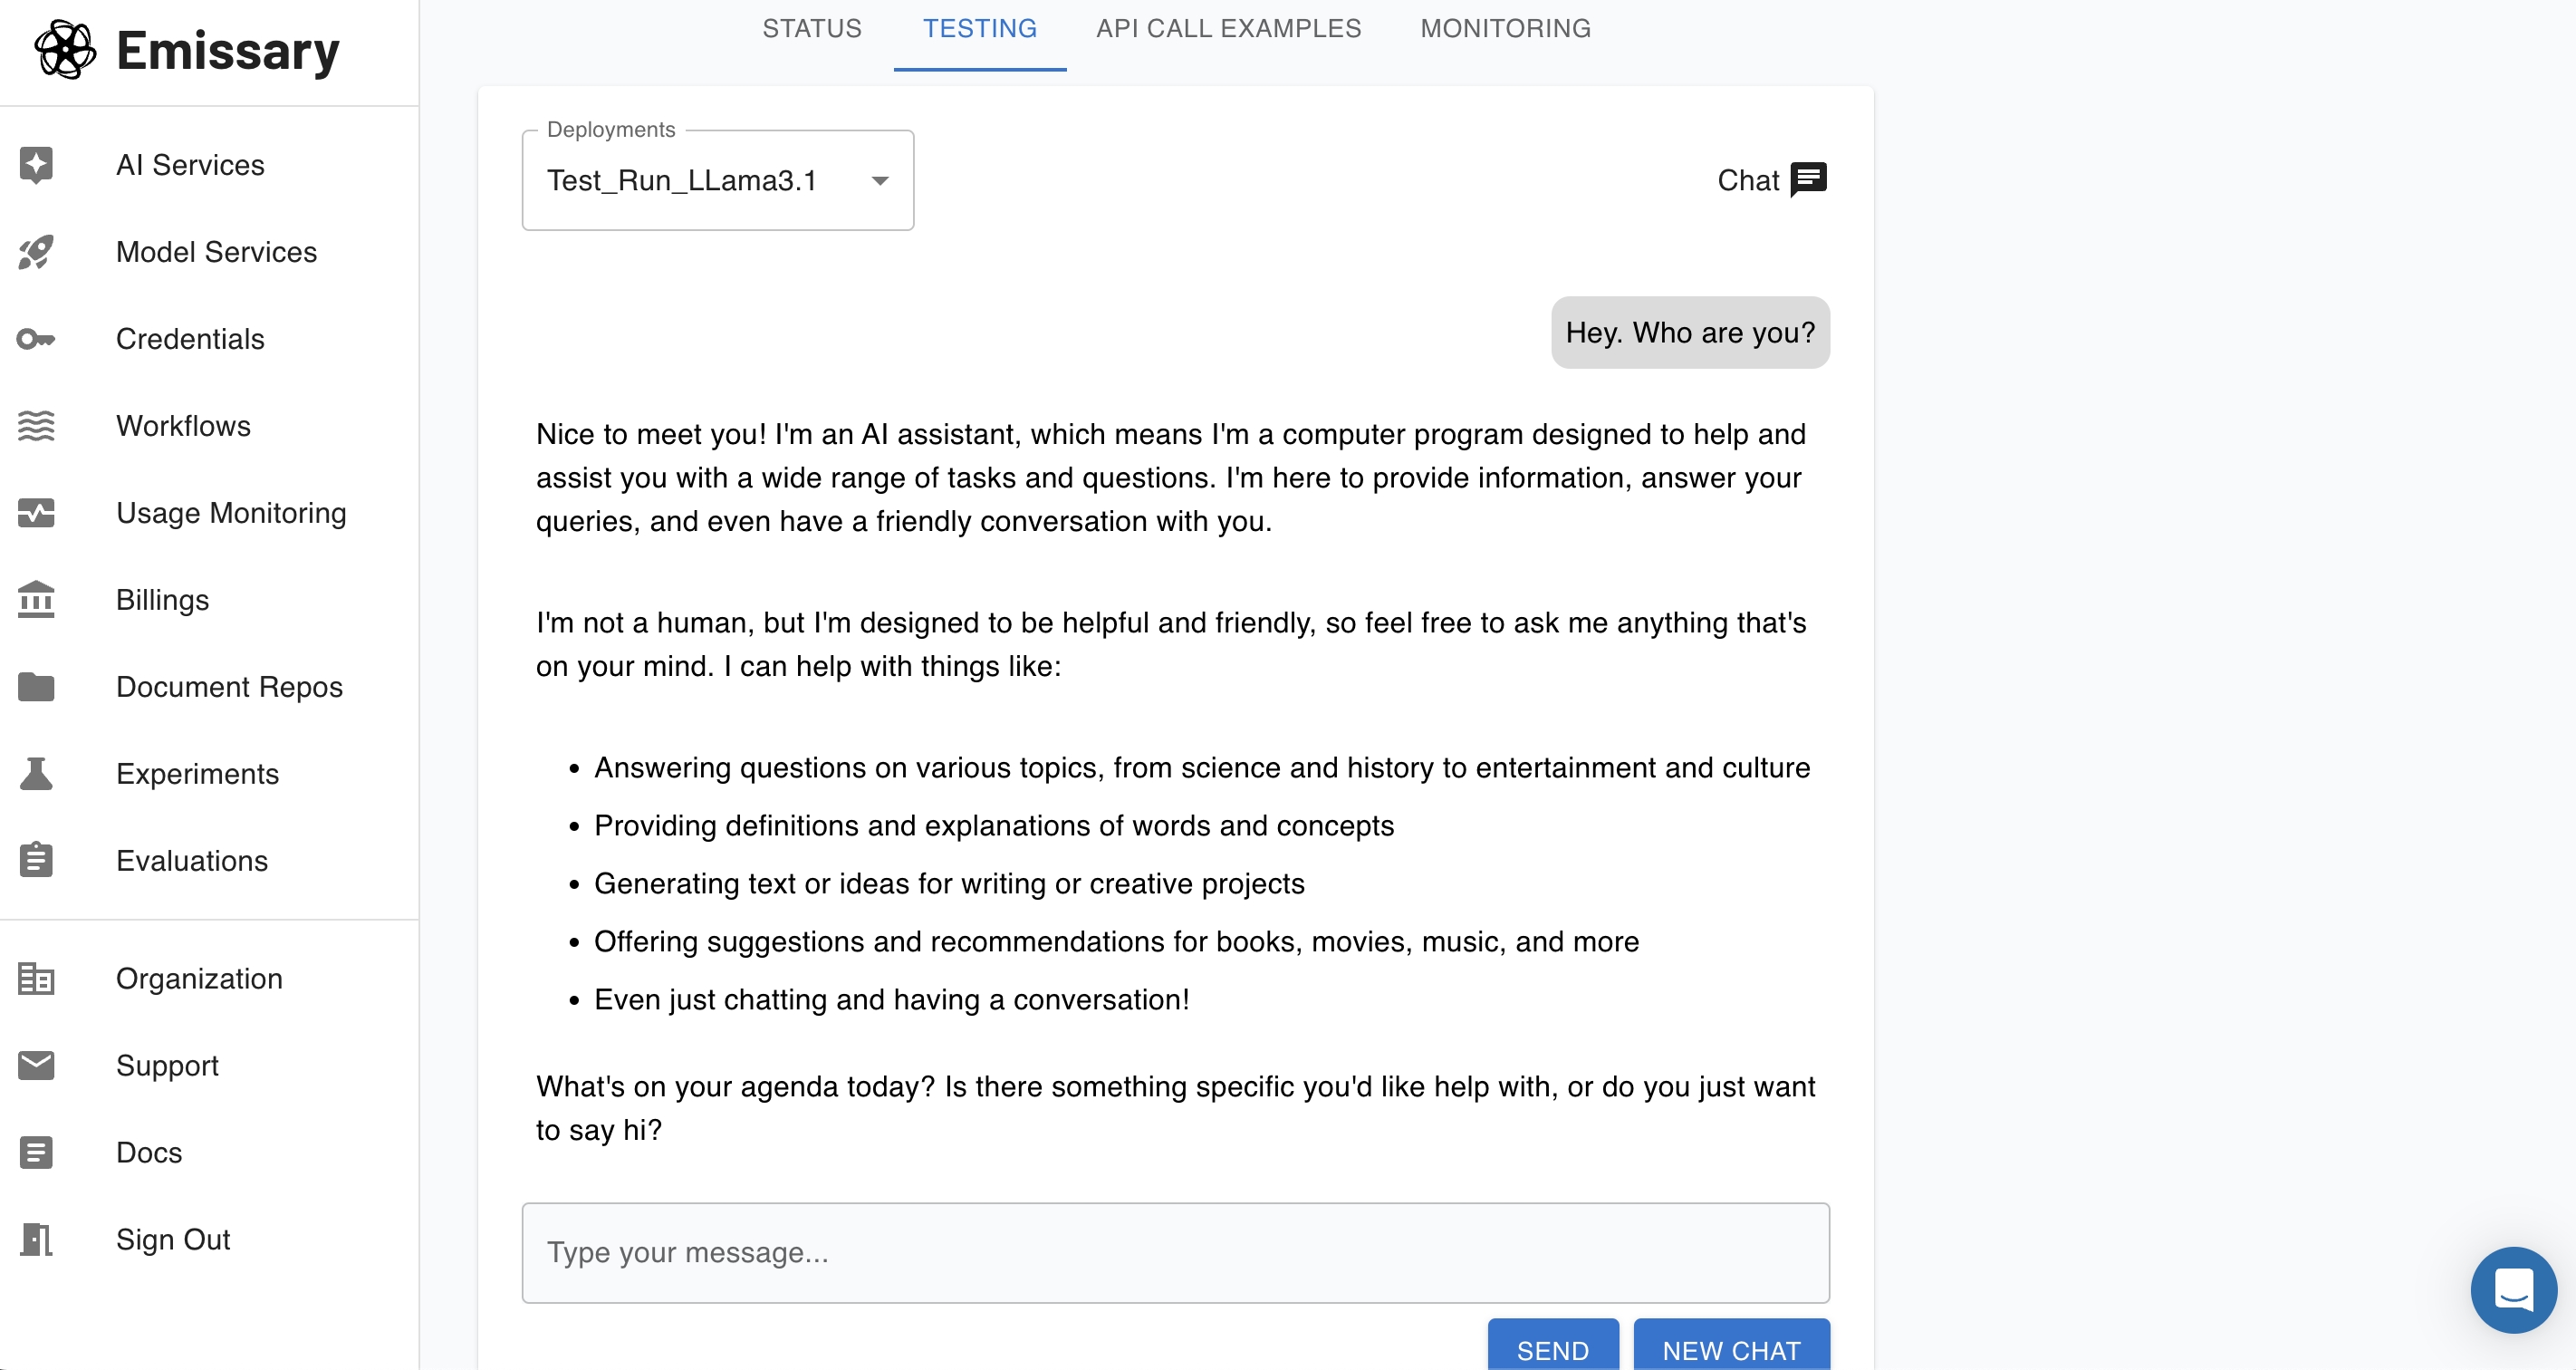Image resolution: width=2576 pixels, height=1370 pixels.
Task: Click the Model Services rocket icon
Action: click(36, 252)
